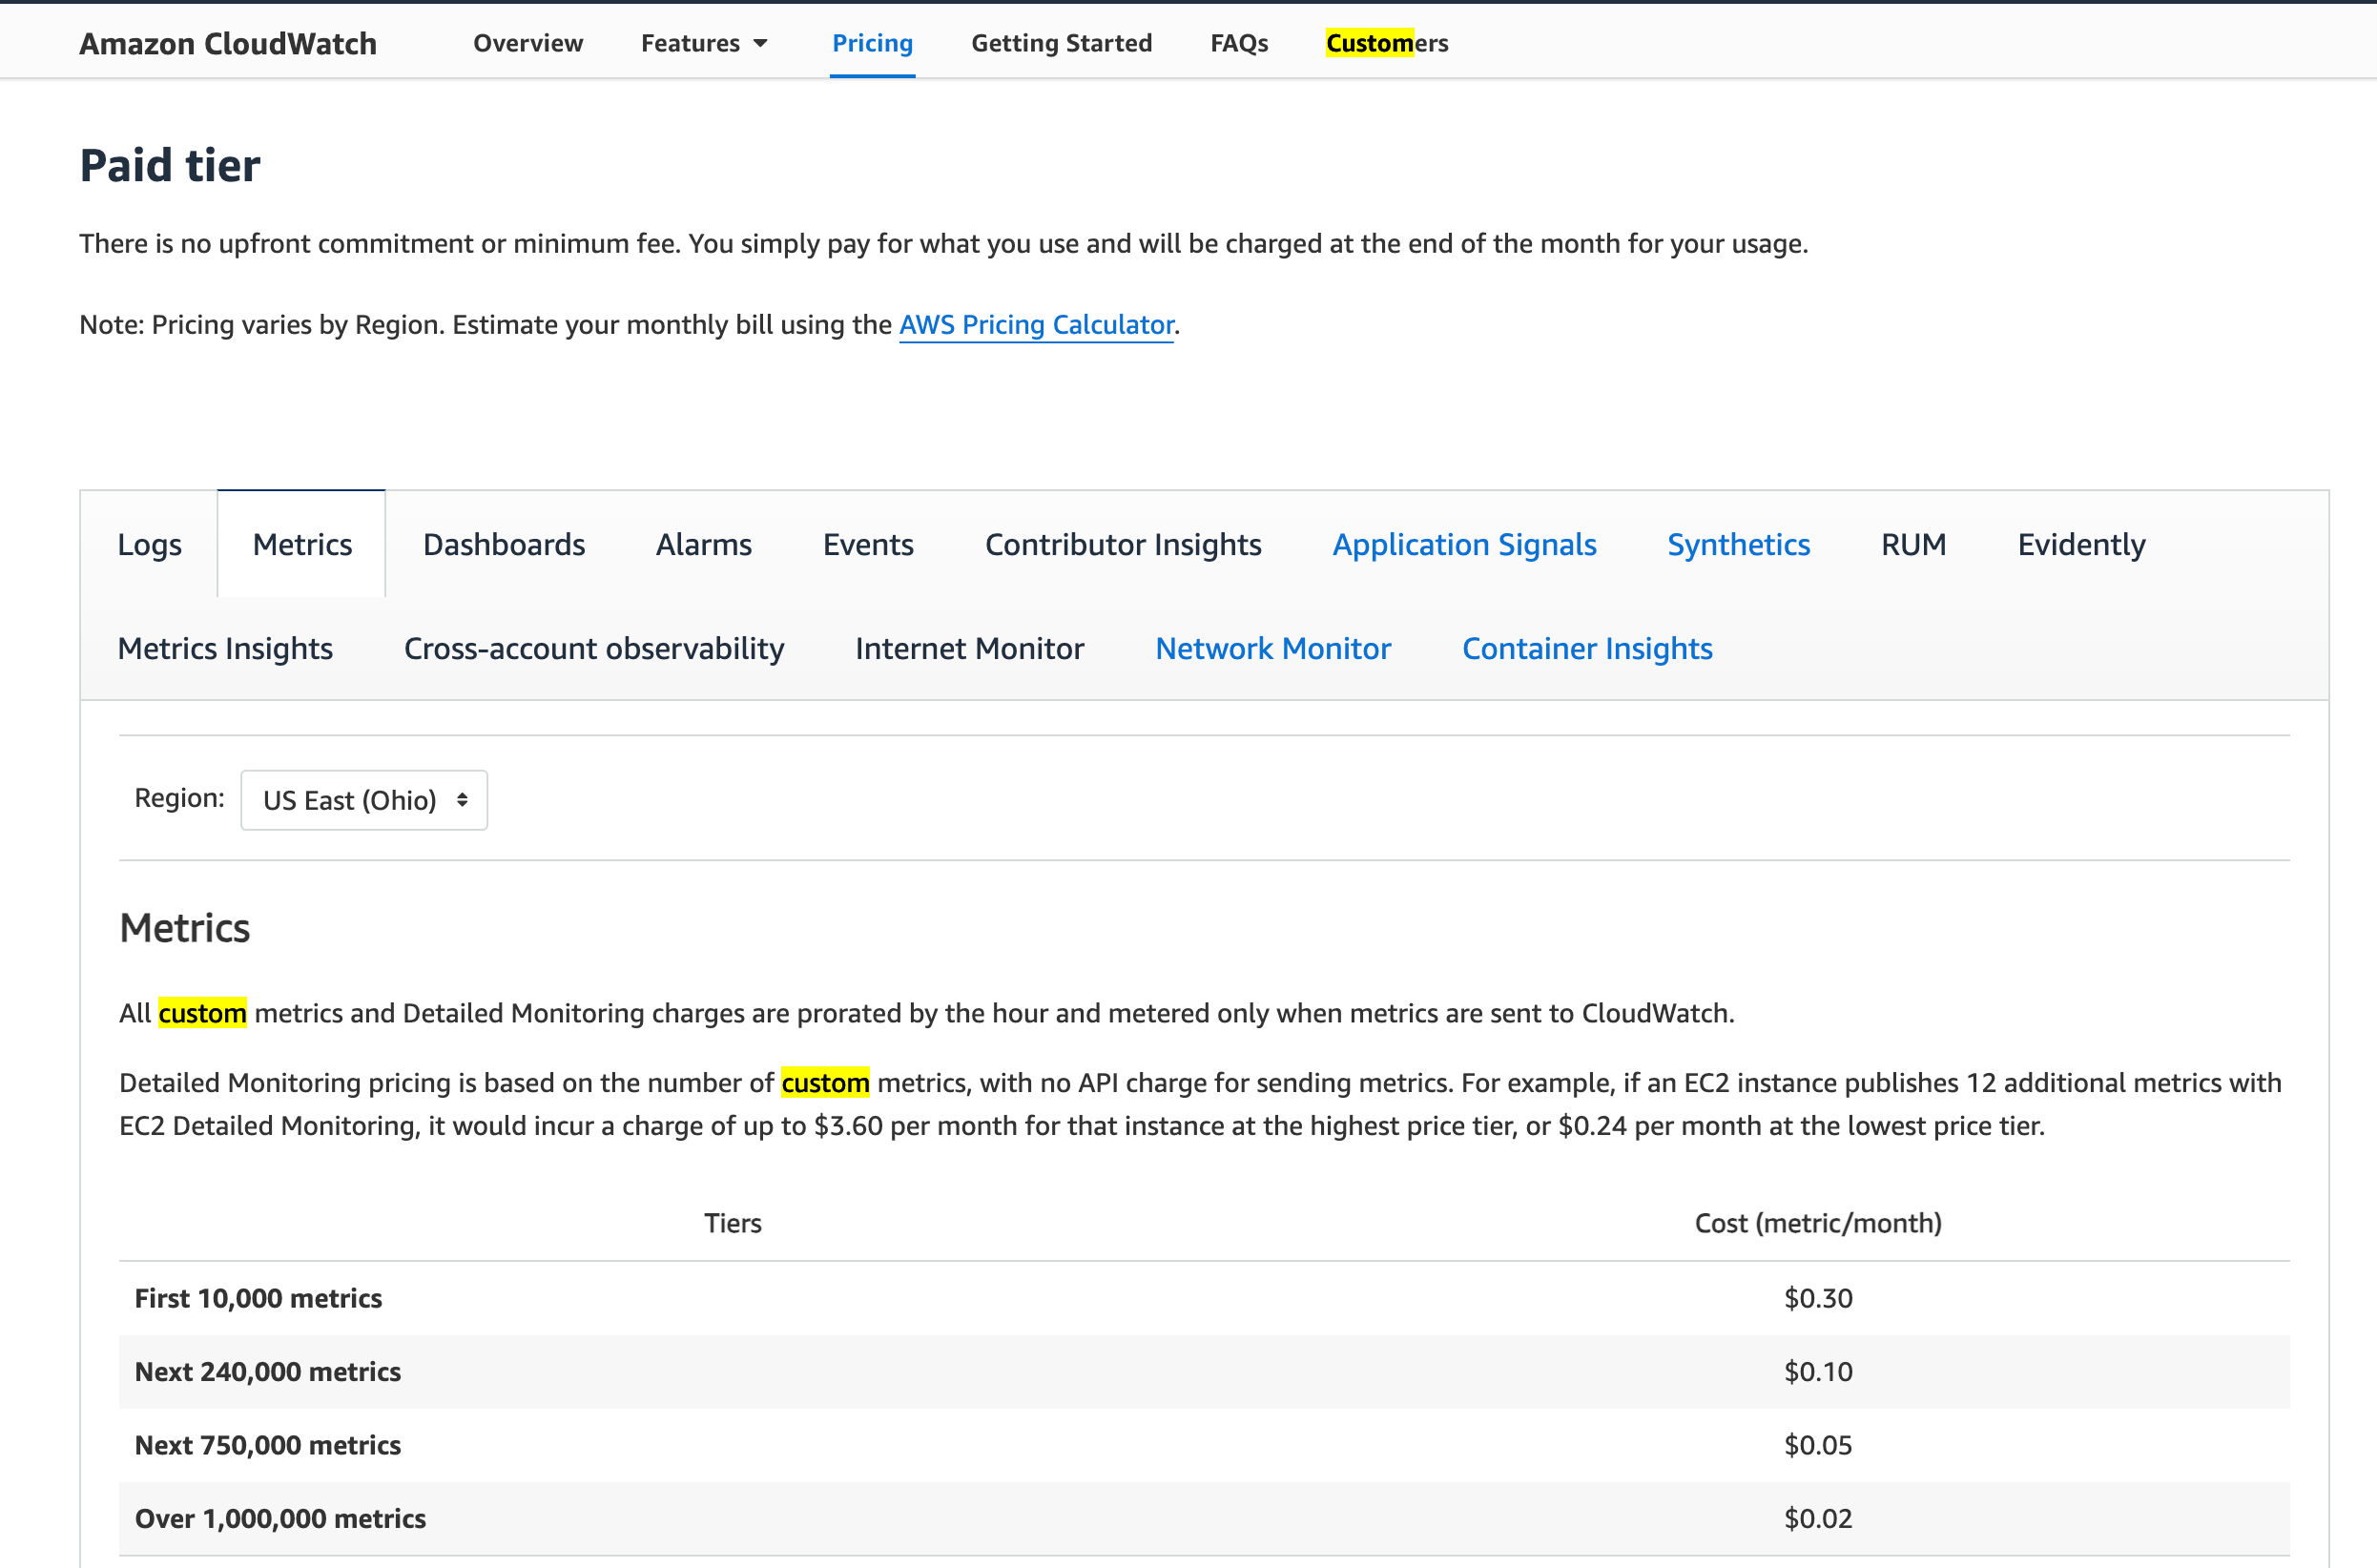
Task: Select the Pricing nav item
Action: click(872, 43)
